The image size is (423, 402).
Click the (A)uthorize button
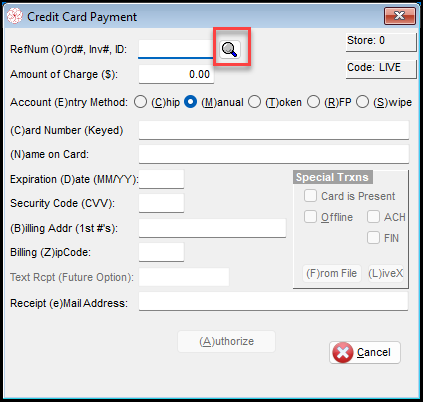(x=227, y=341)
